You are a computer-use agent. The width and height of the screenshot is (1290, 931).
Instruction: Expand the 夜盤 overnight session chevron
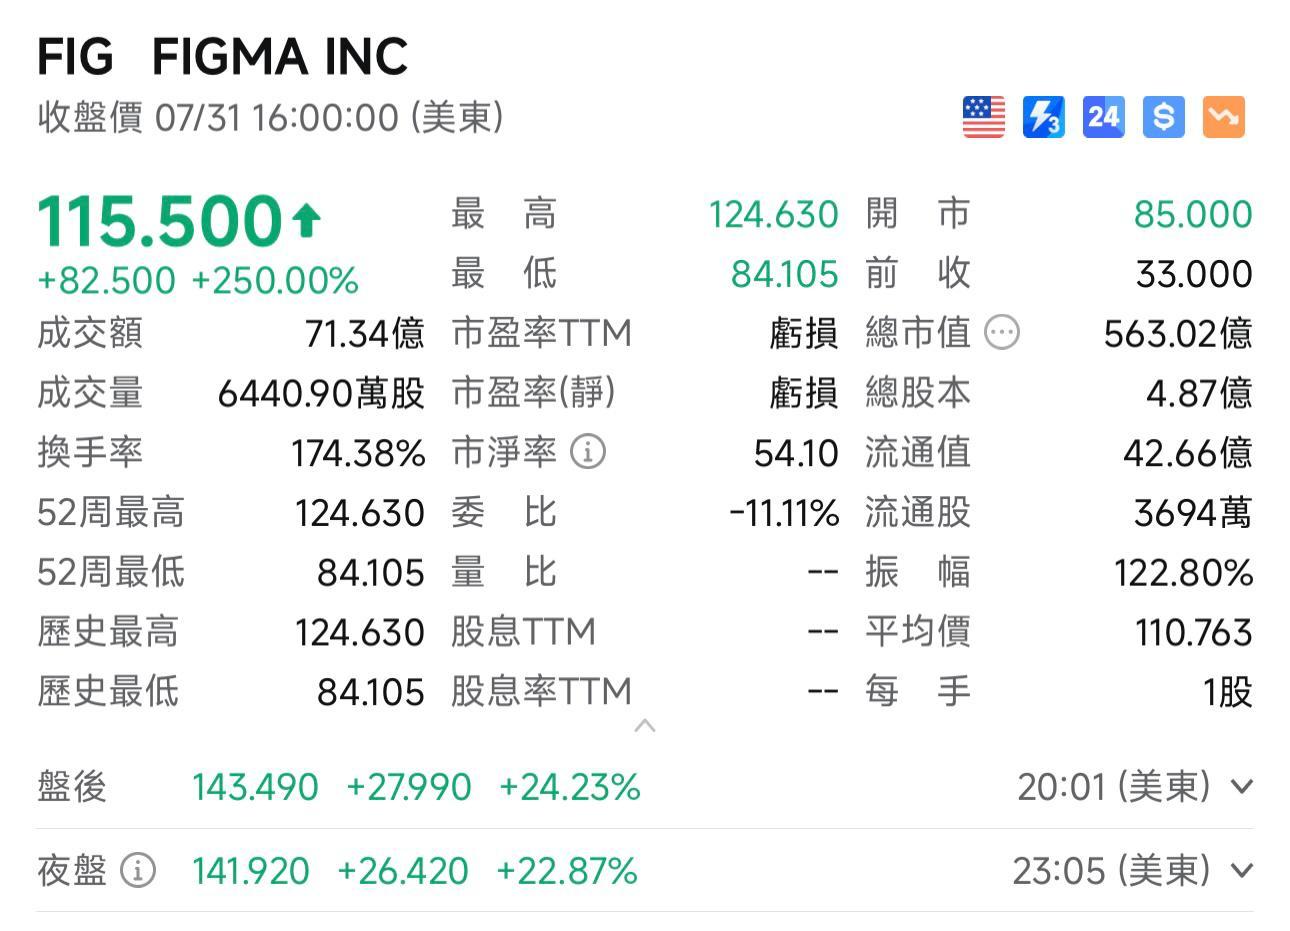click(1242, 871)
